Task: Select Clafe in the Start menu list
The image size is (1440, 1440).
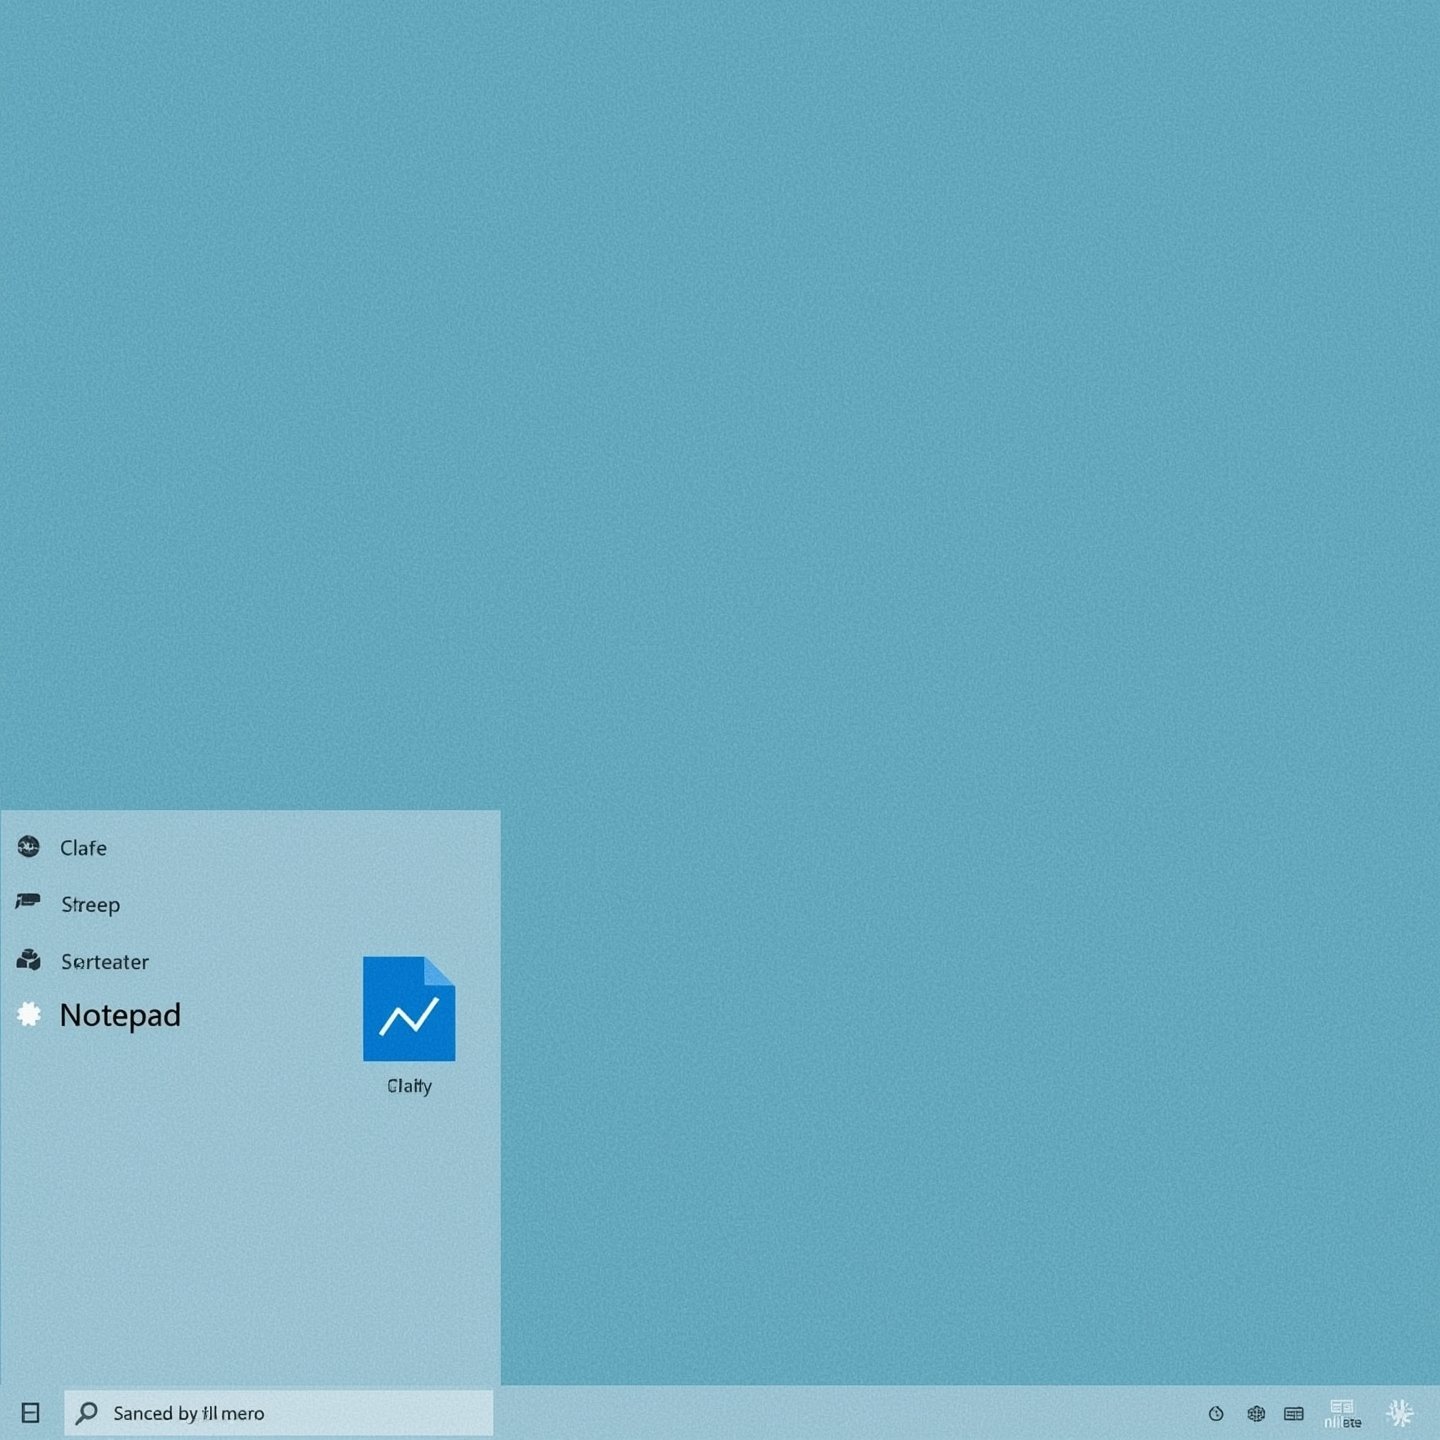Action: 83,847
